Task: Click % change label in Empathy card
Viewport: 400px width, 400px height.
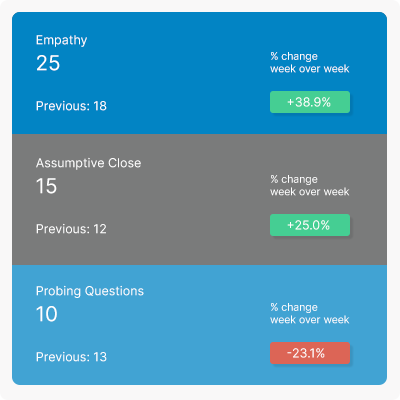Action: click(x=294, y=56)
